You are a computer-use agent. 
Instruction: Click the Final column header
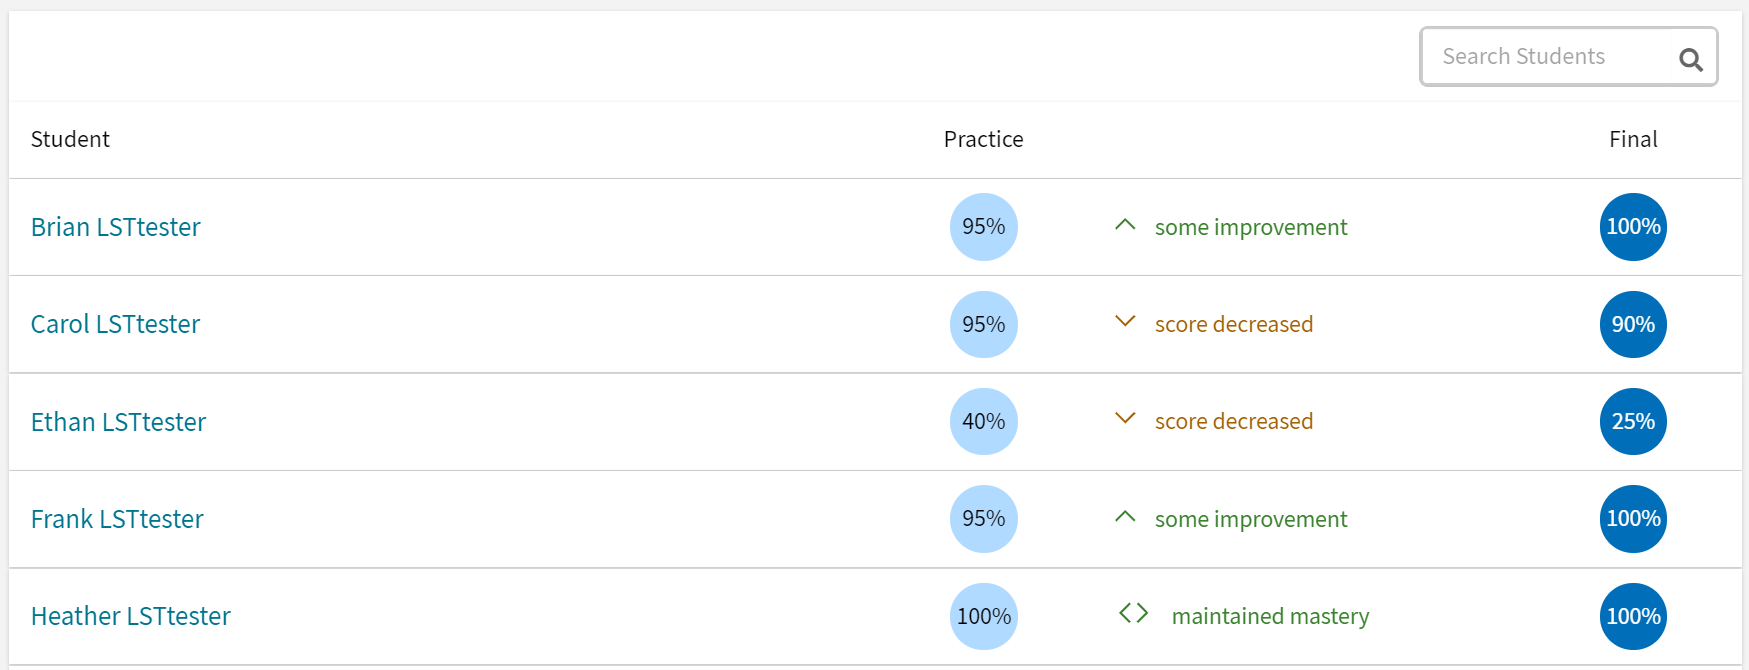click(1633, 139)
